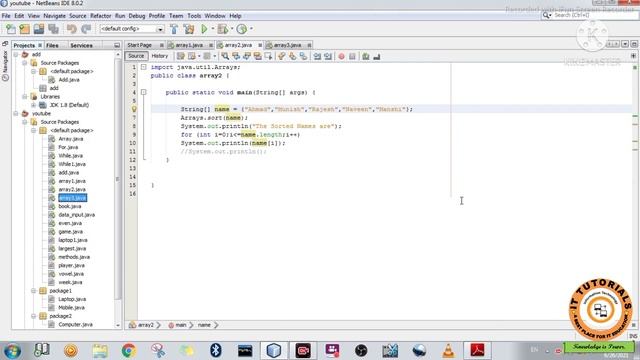This screenshot has height=360, width=640.
Task: Select book.java in the Projects tree
Action: [x=69, y=207]
